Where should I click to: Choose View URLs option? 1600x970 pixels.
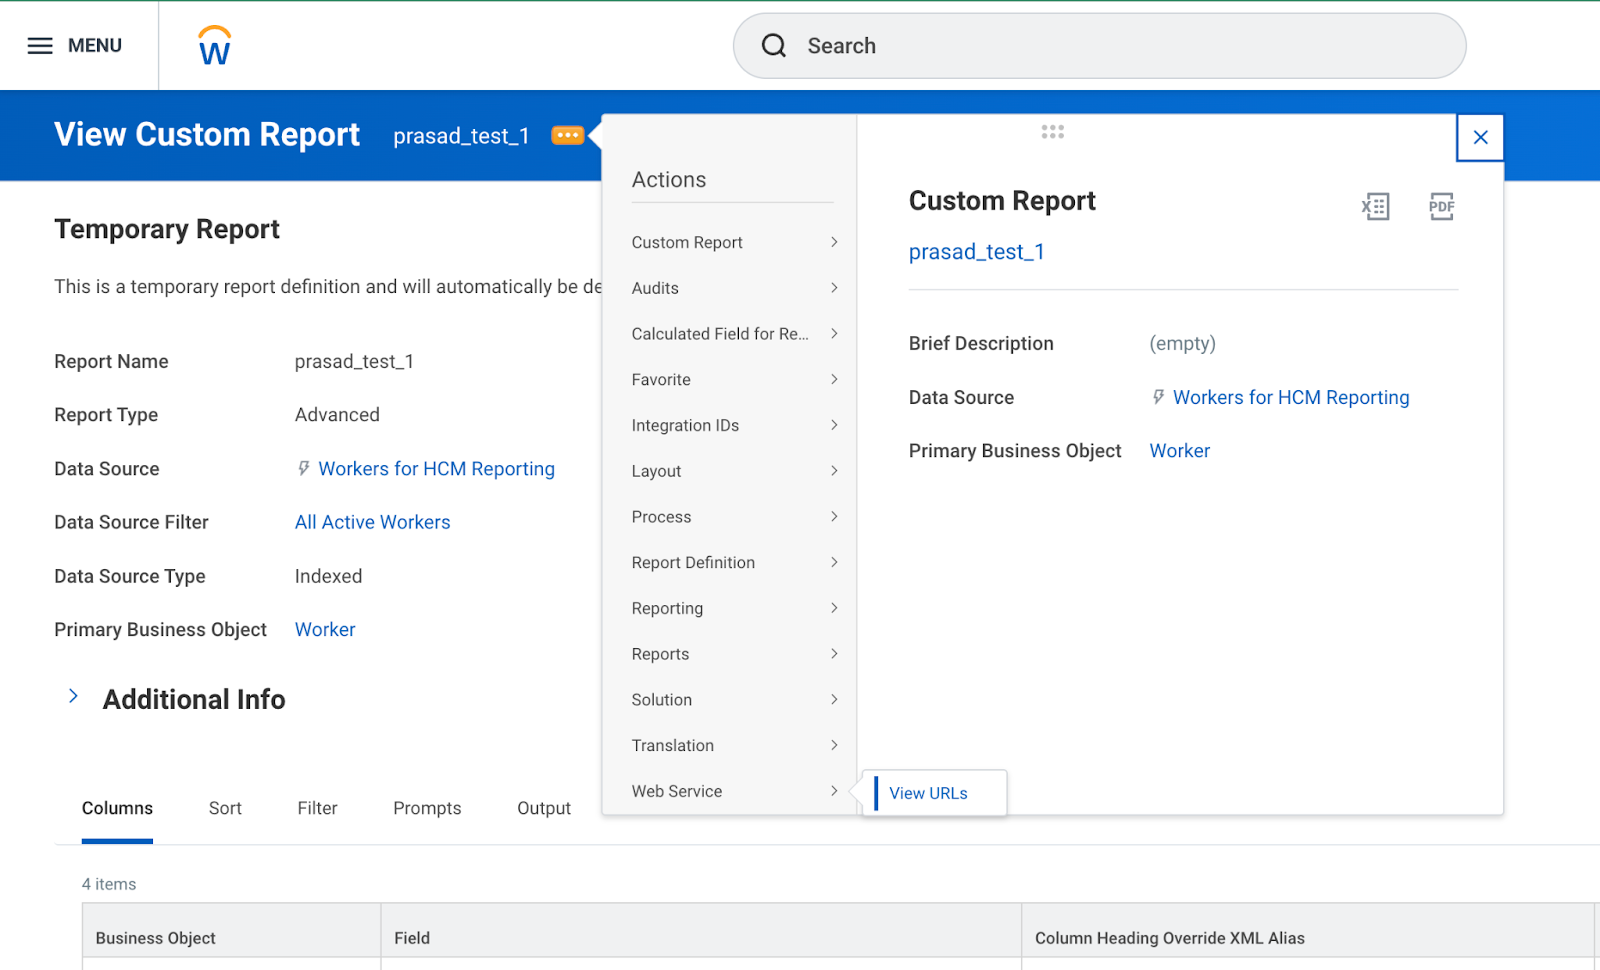(x=928, y=793)
